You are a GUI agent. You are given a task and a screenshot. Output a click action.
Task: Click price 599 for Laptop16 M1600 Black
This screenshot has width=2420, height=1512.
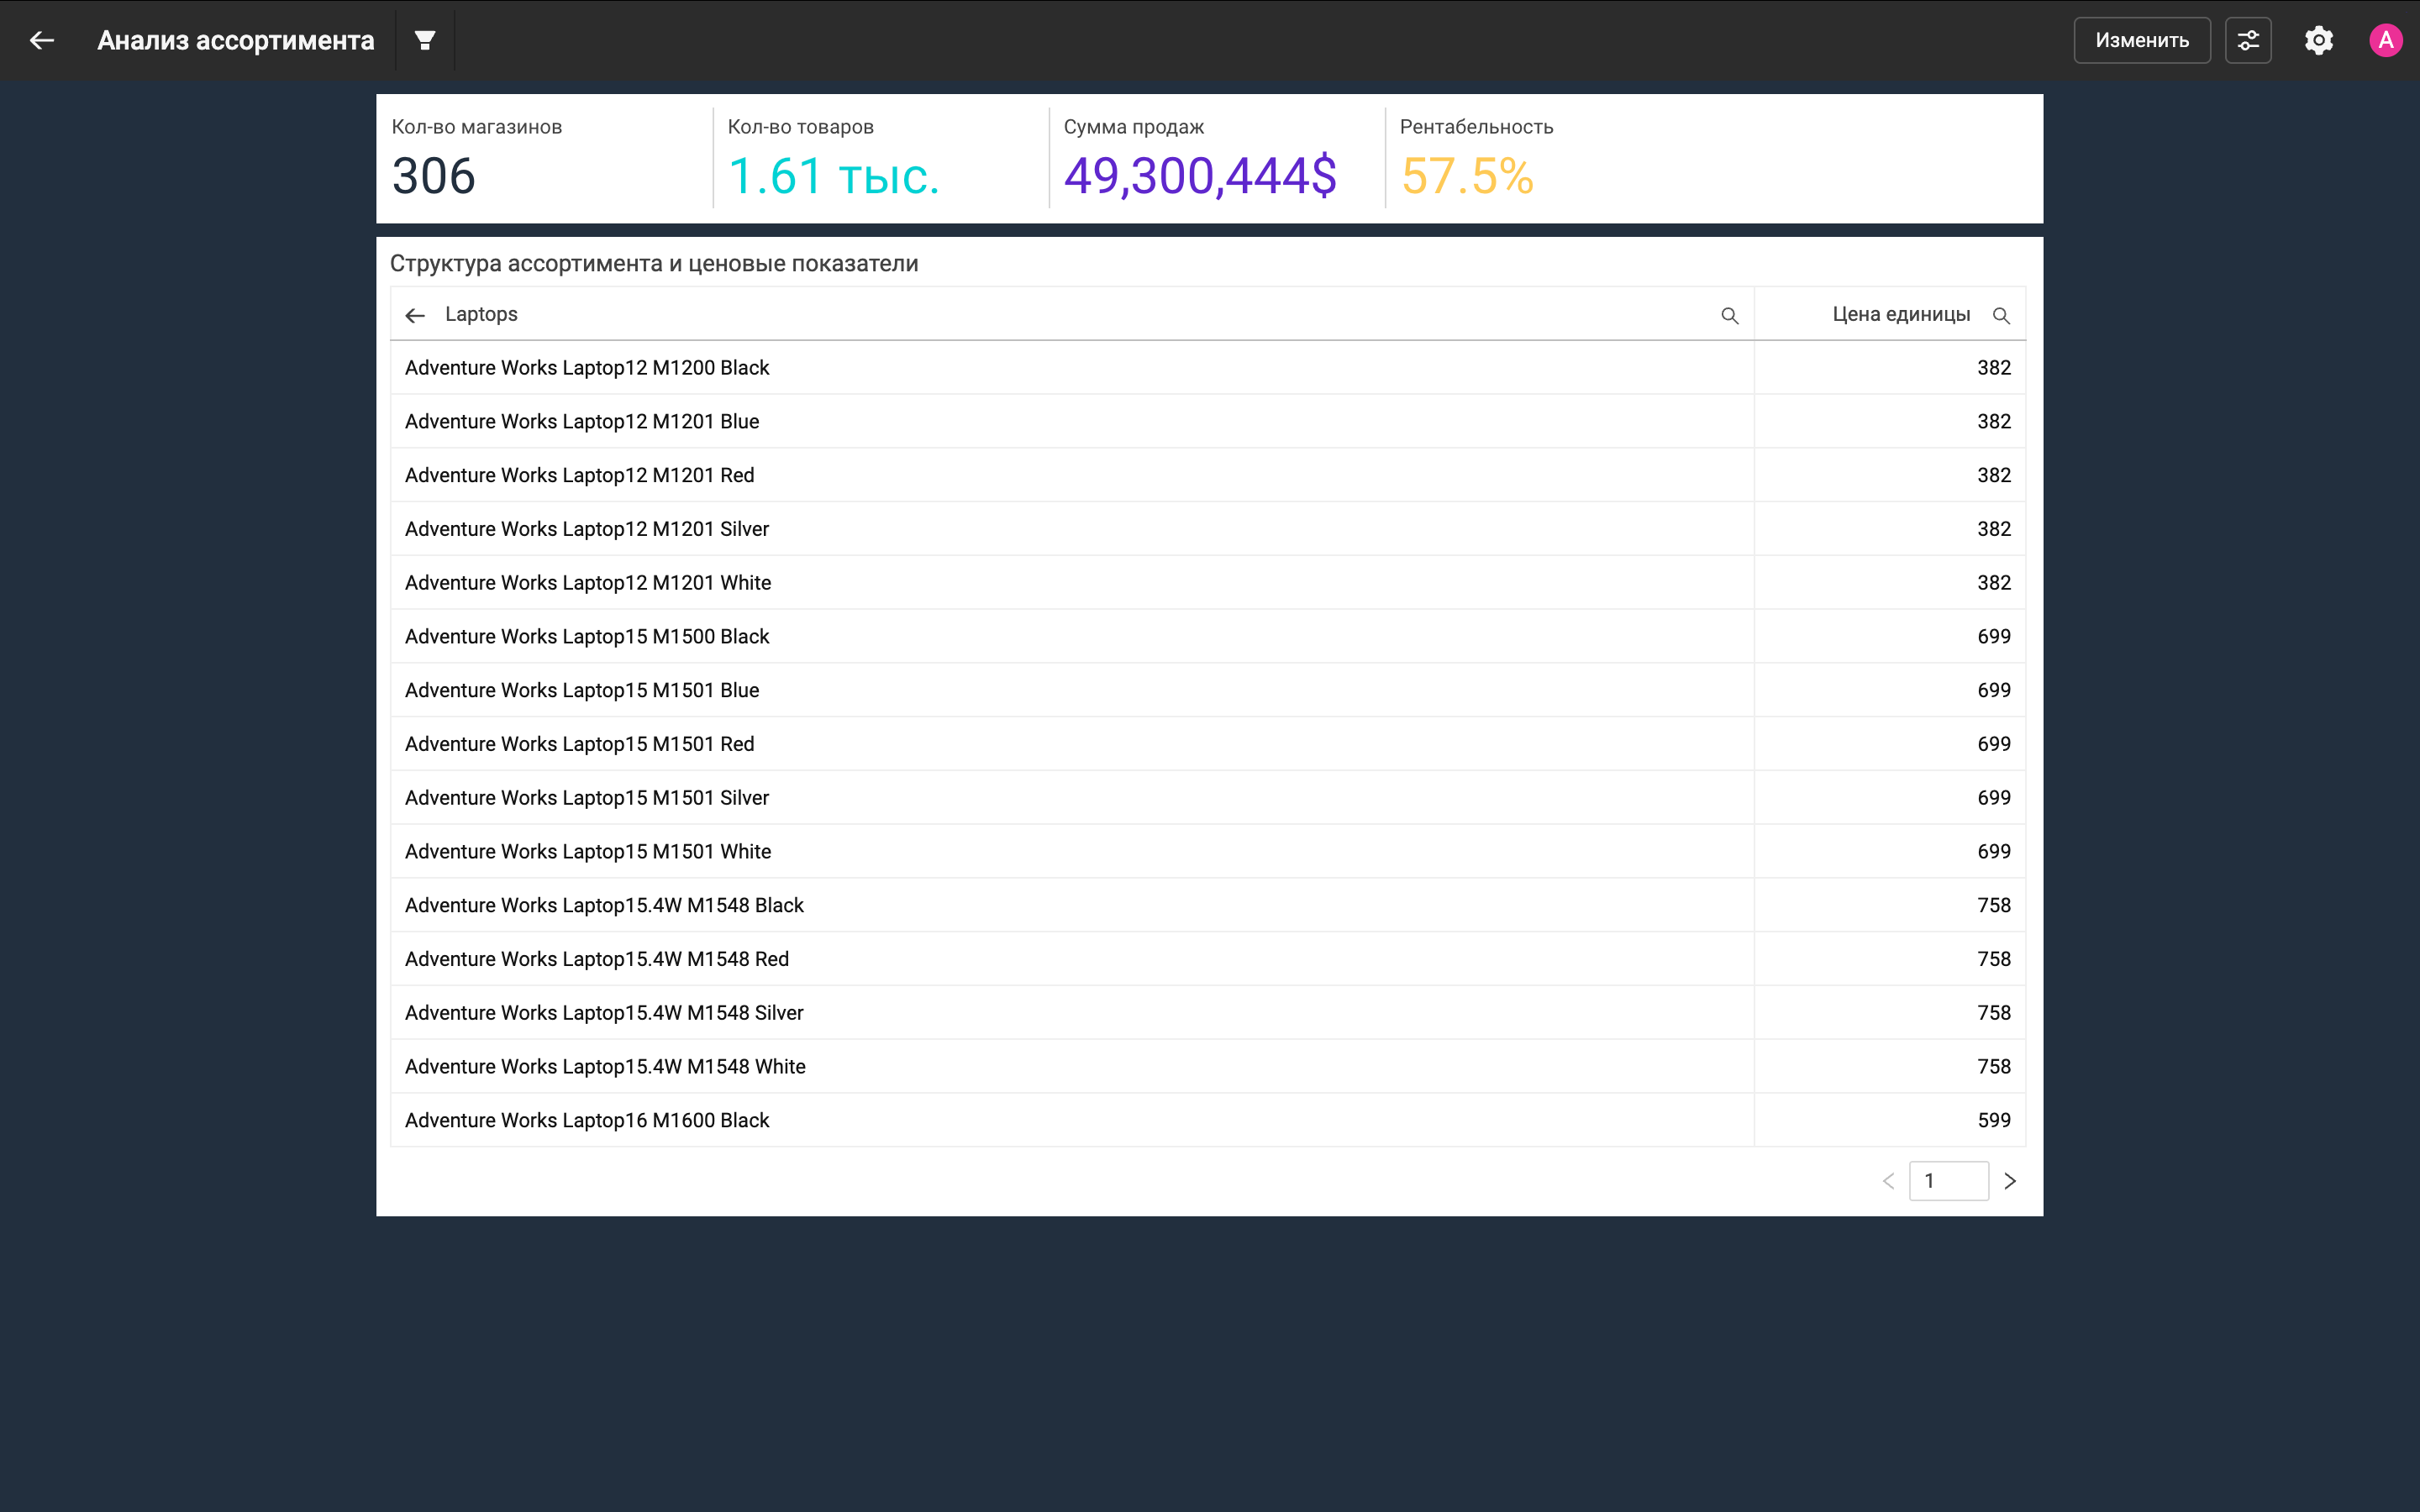1994,1120
